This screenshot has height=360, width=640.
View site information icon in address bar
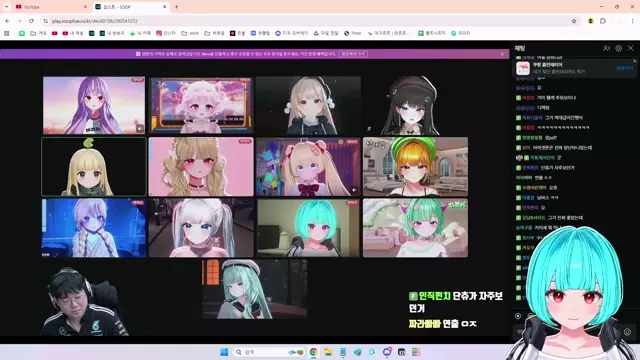pos(45,21)
